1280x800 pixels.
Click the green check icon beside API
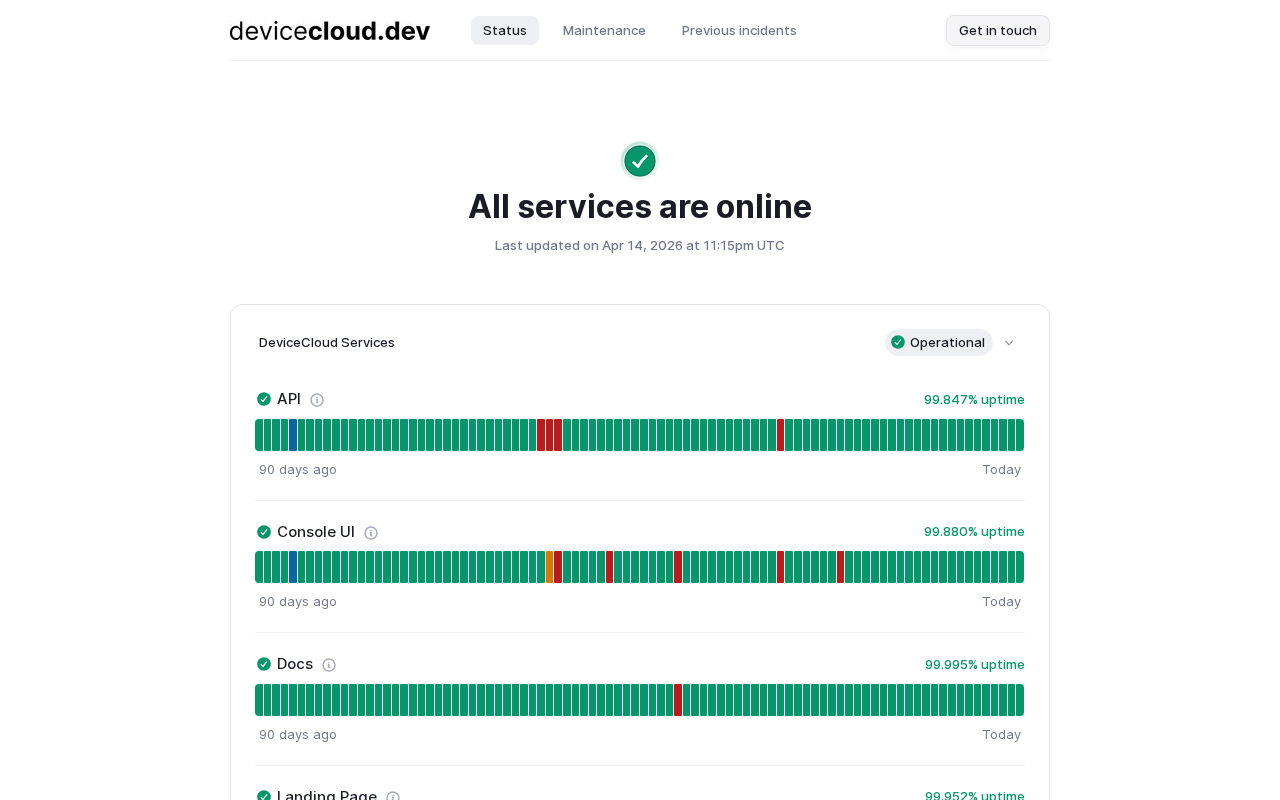pos(264,399)
